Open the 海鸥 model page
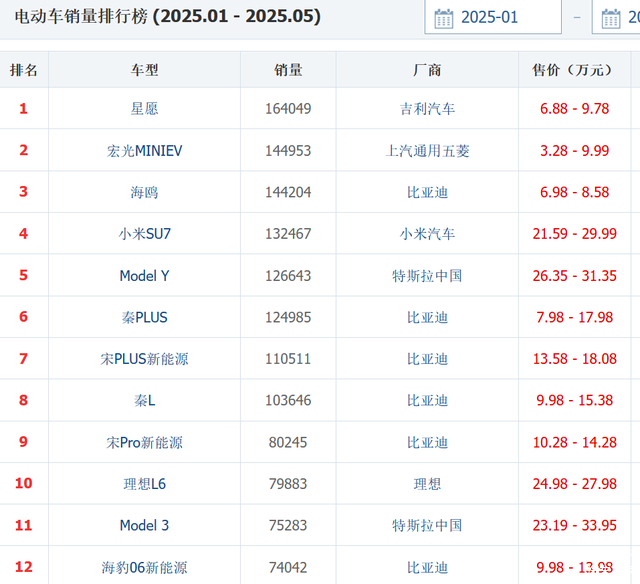 click(144, 192)
